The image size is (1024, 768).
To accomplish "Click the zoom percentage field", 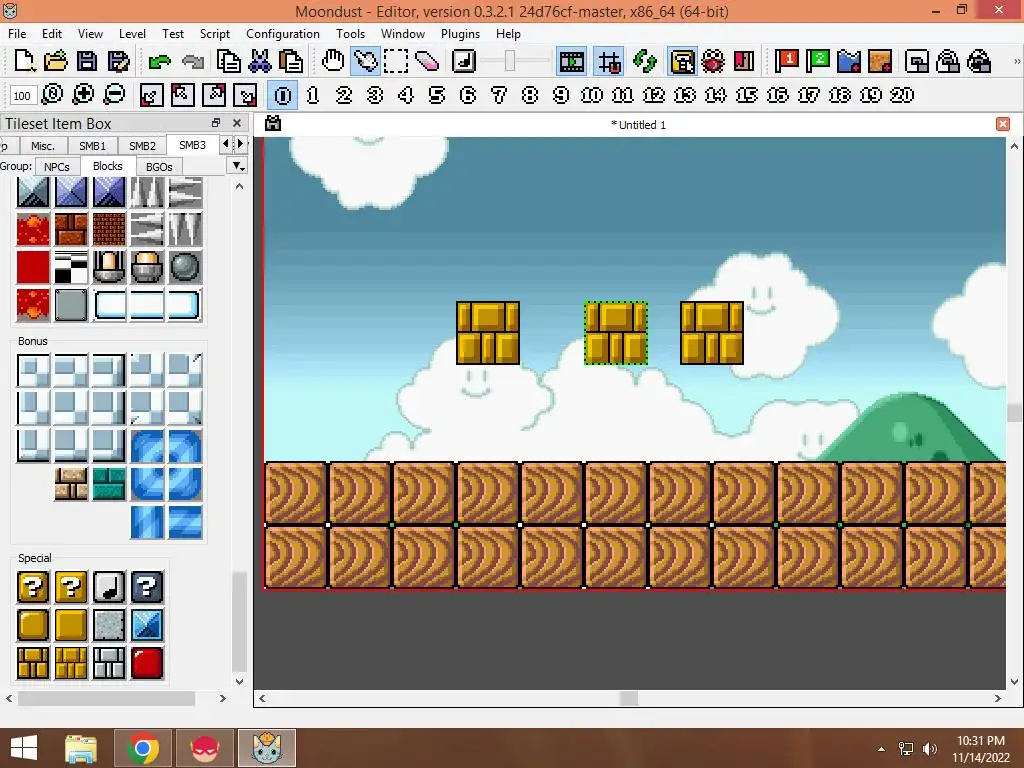I will (22, 96).
